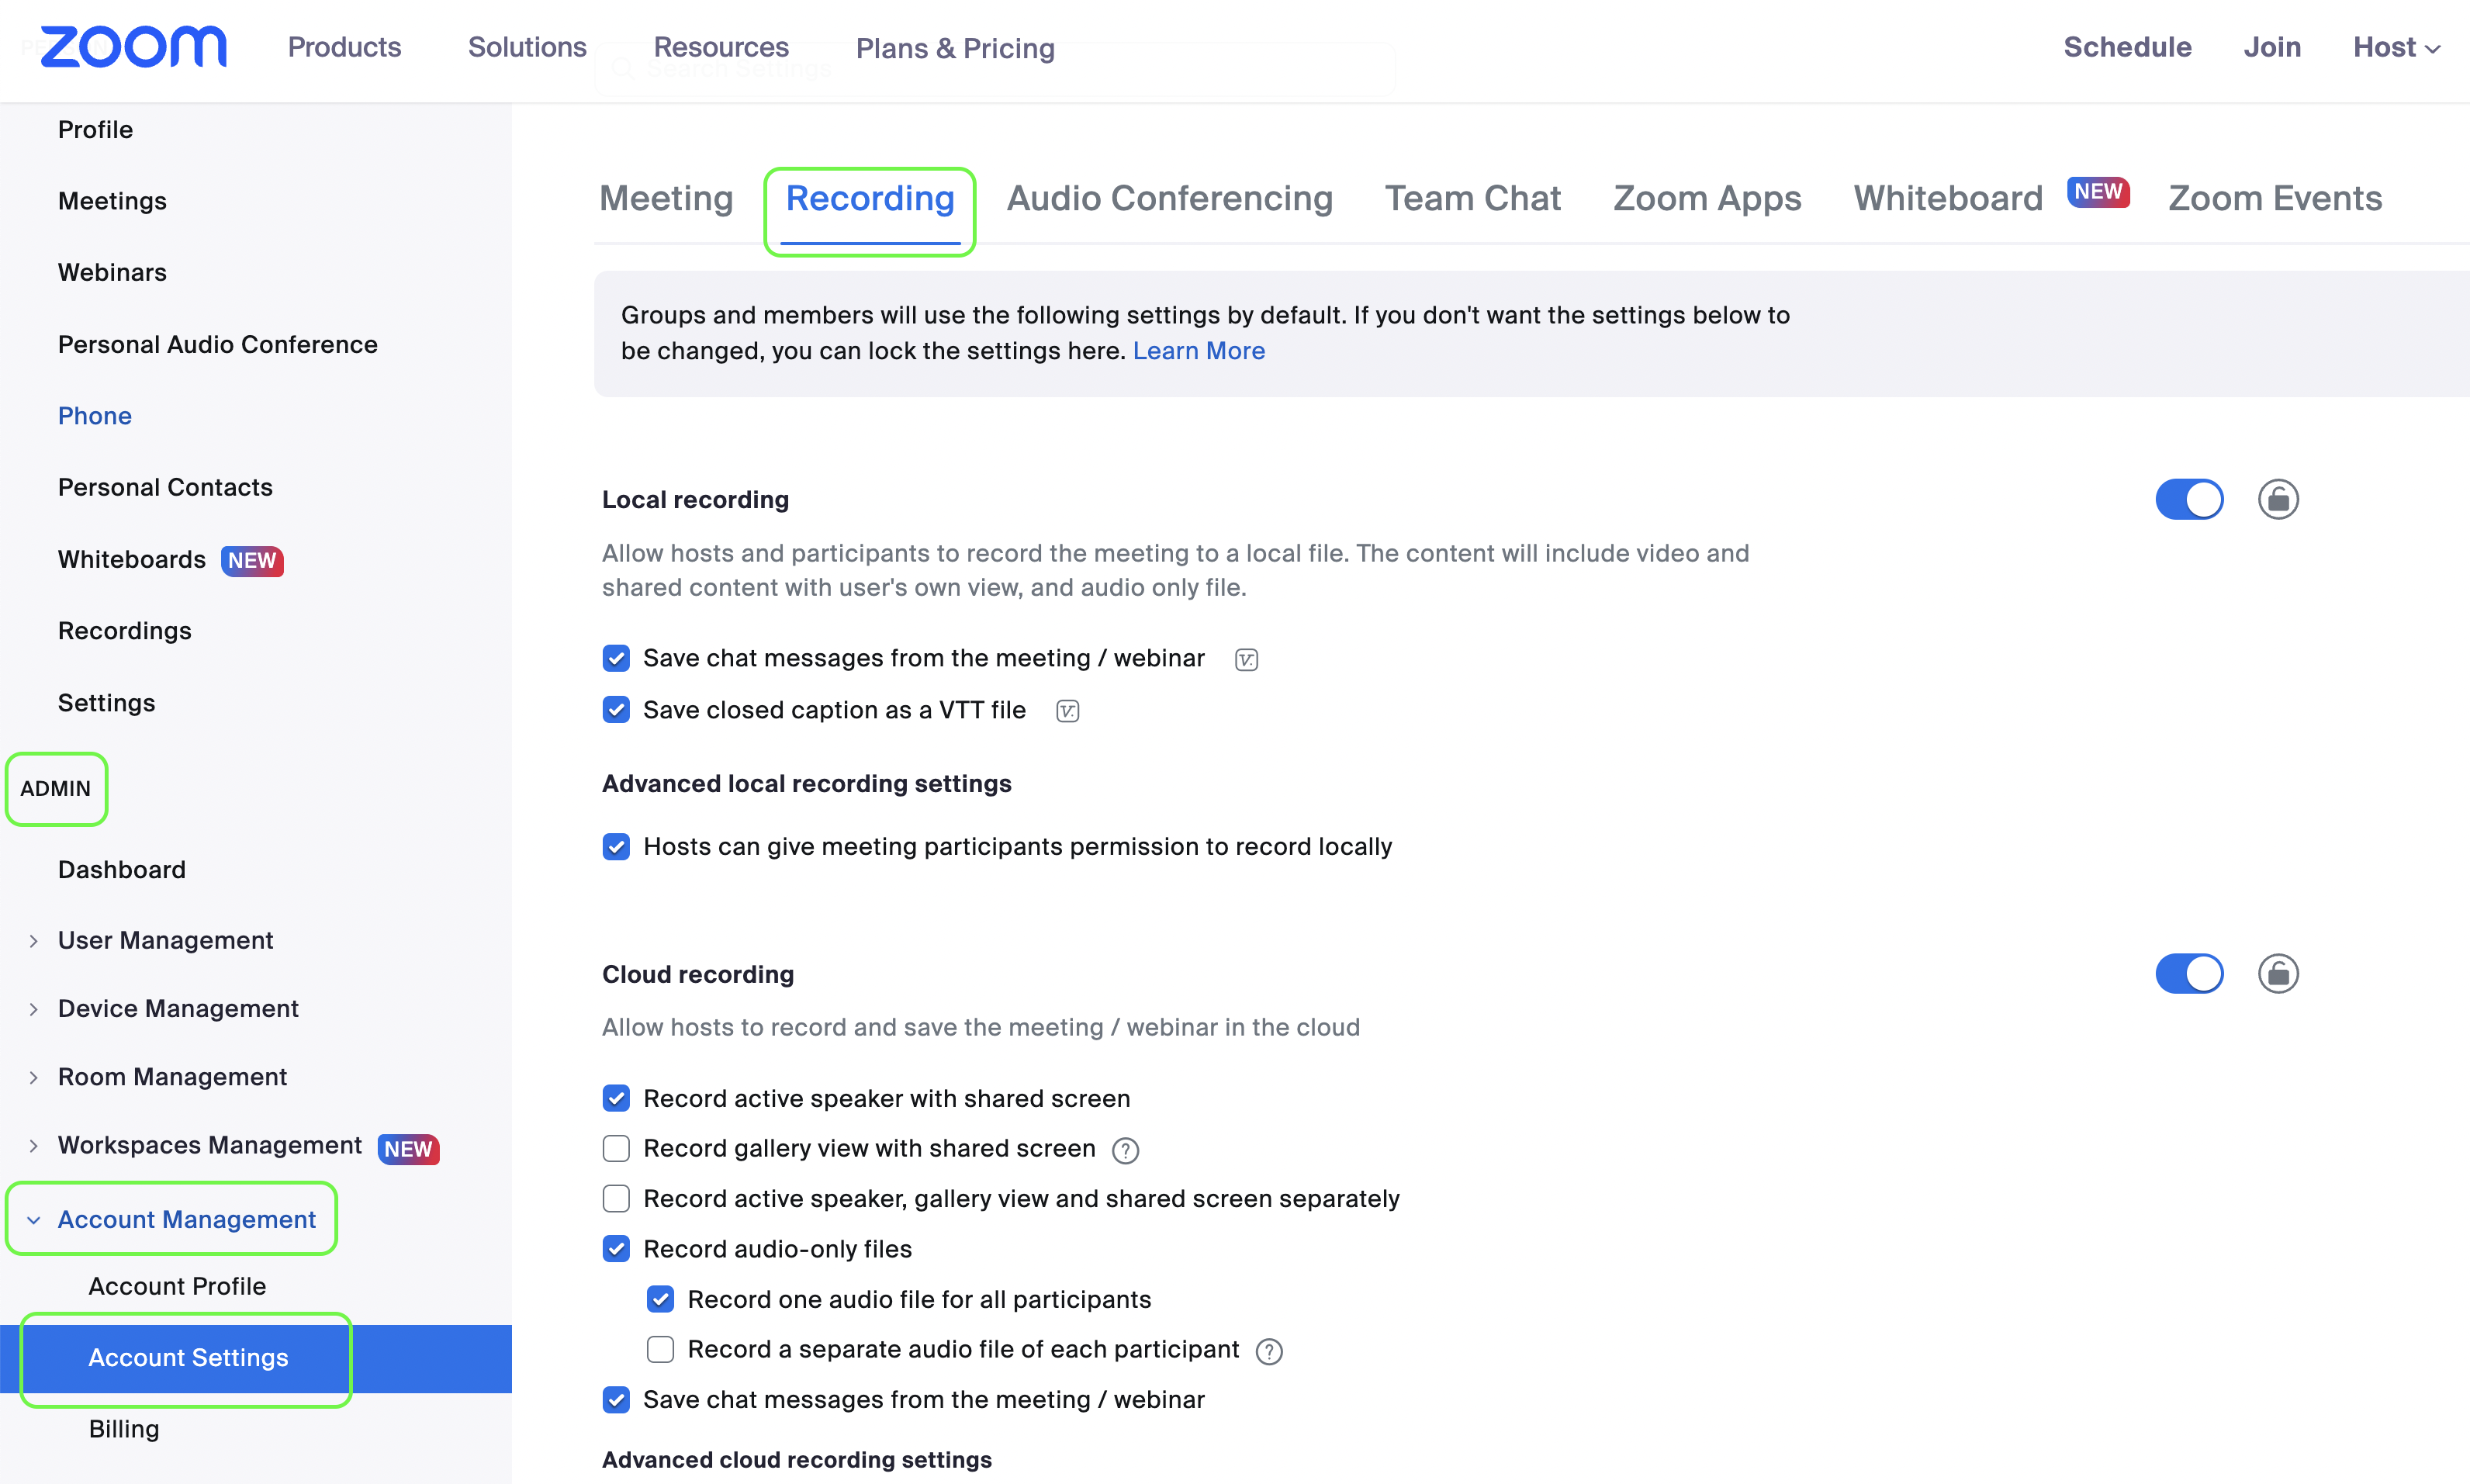Click the NEW badge next to Whiteboard tab

pos(2098,192)
